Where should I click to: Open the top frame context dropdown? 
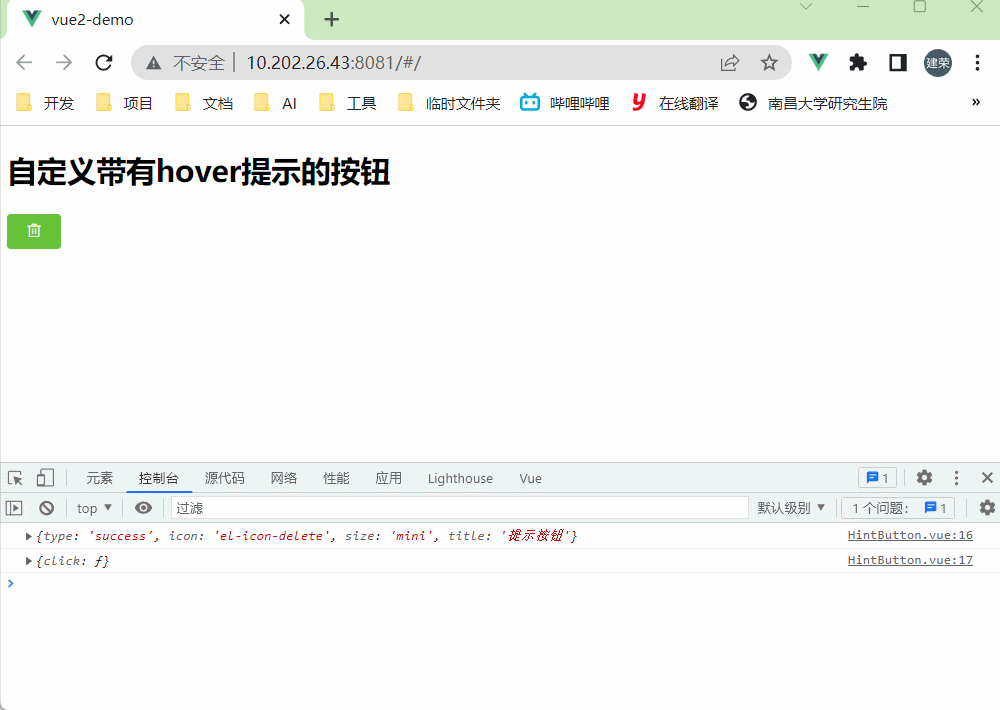[93, 507]
